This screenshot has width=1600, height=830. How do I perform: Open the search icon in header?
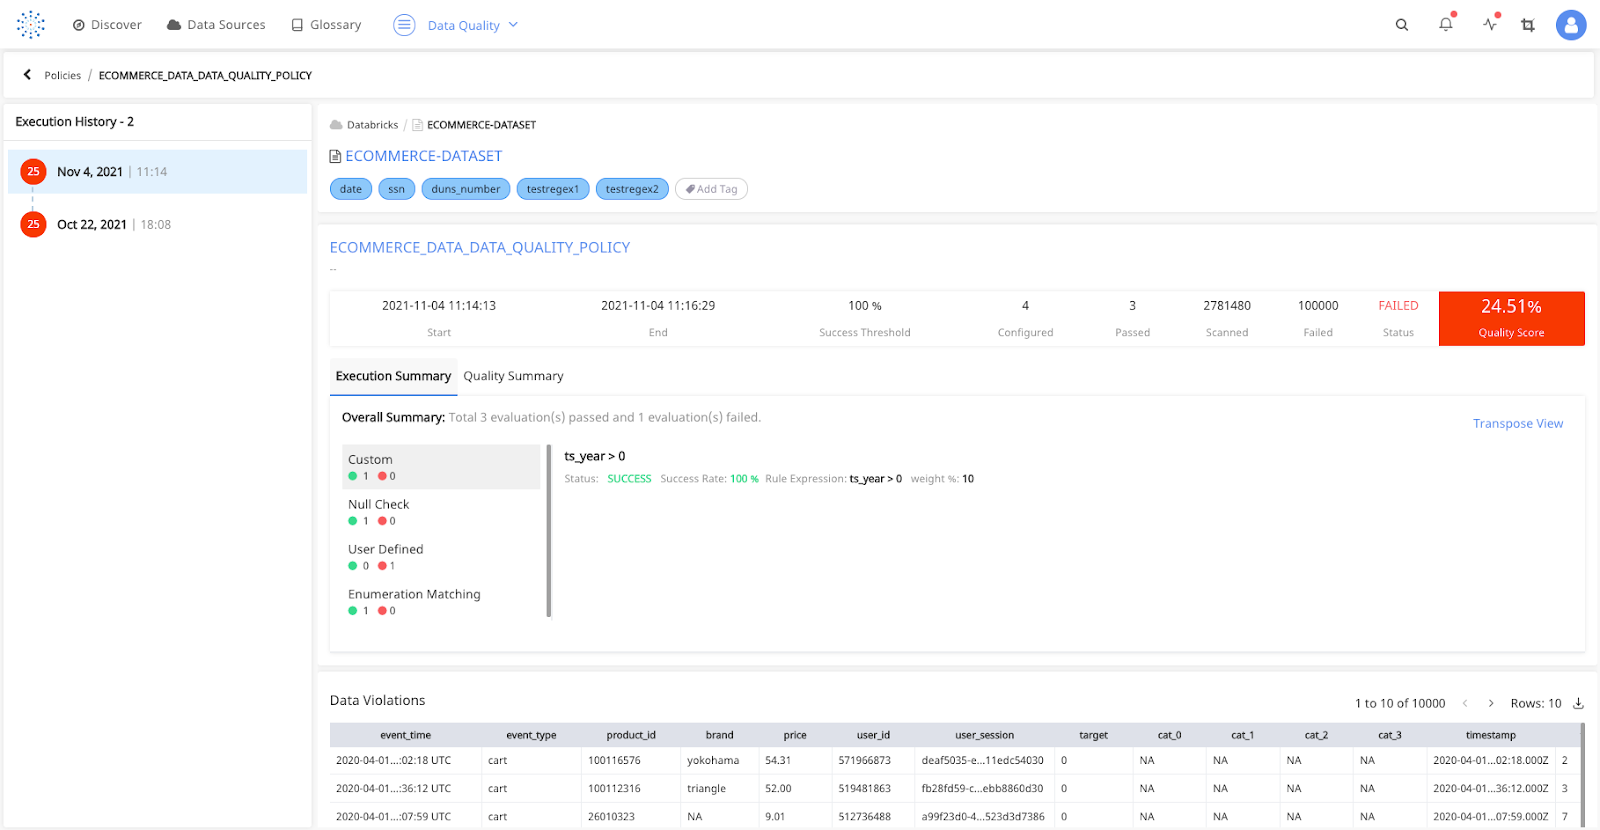click(x=1402, y=25)
